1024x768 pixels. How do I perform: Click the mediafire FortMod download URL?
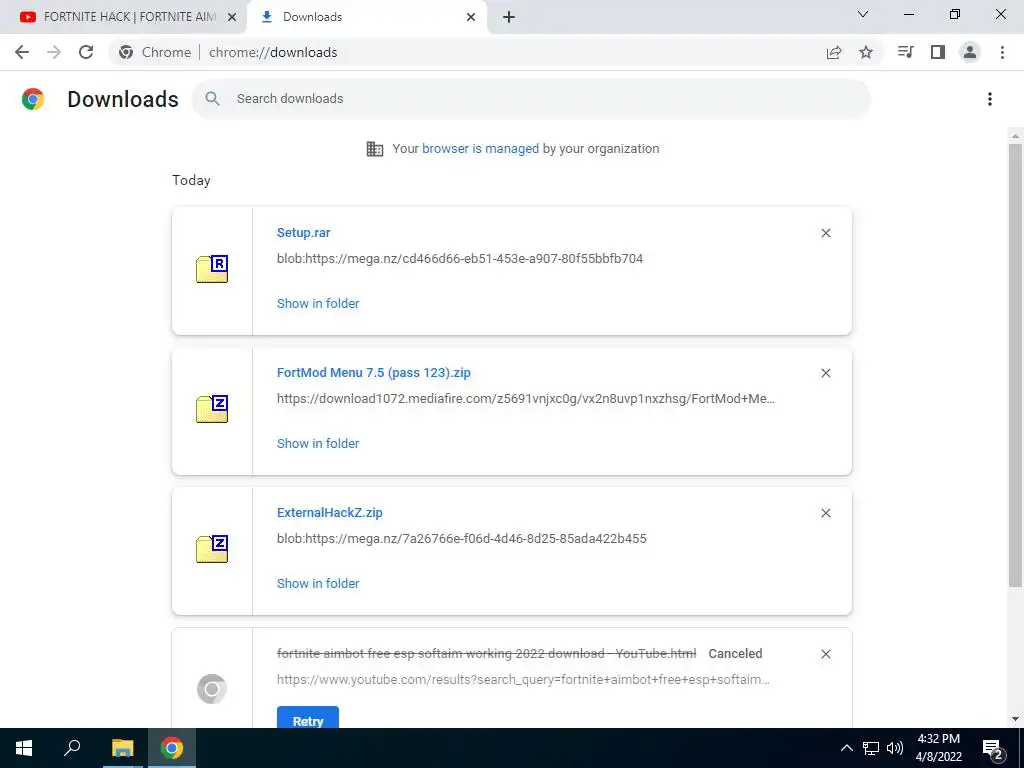pos(526,399)
